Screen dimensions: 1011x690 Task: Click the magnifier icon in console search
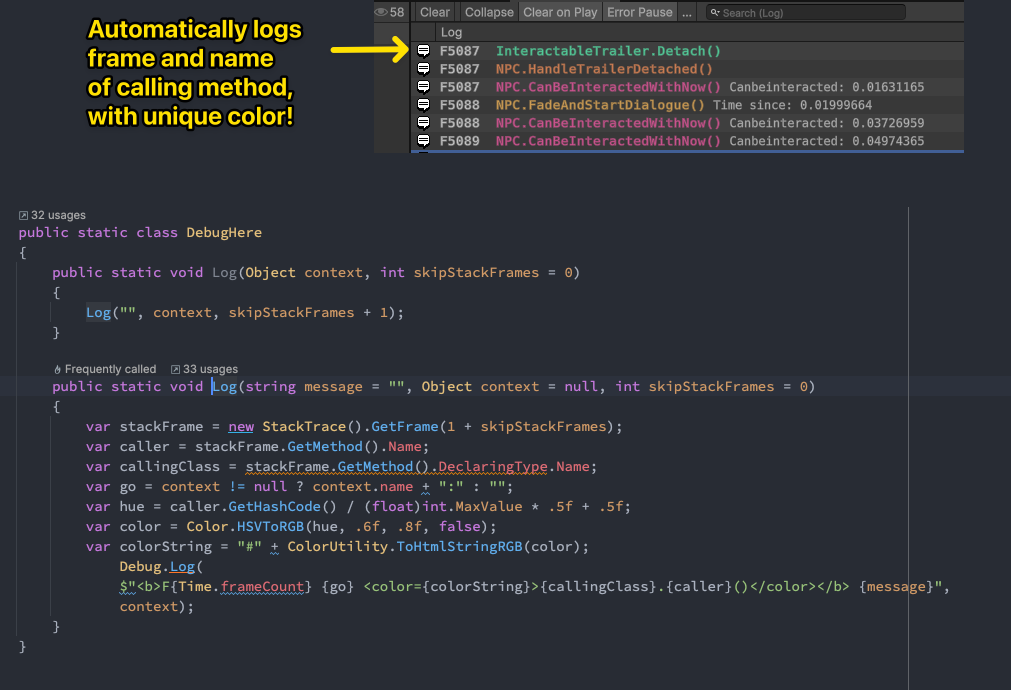tap(714, 13)
